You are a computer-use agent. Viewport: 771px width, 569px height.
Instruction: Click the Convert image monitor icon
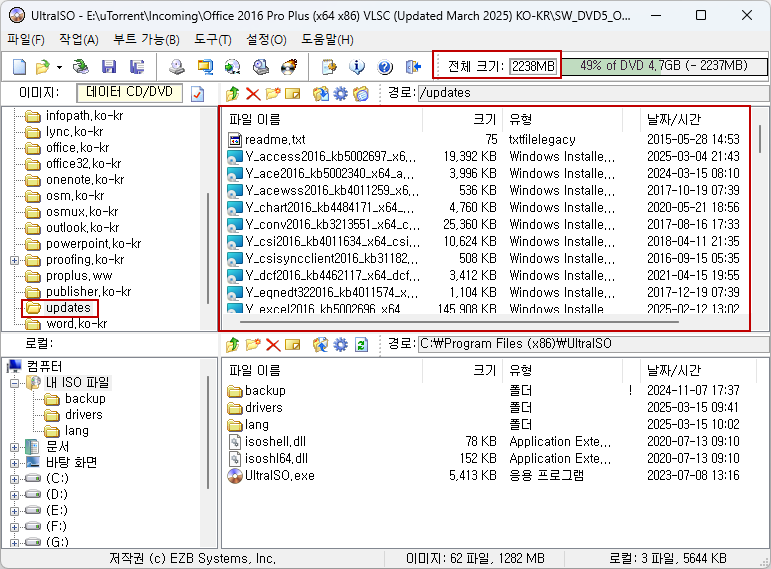[205, 66]
